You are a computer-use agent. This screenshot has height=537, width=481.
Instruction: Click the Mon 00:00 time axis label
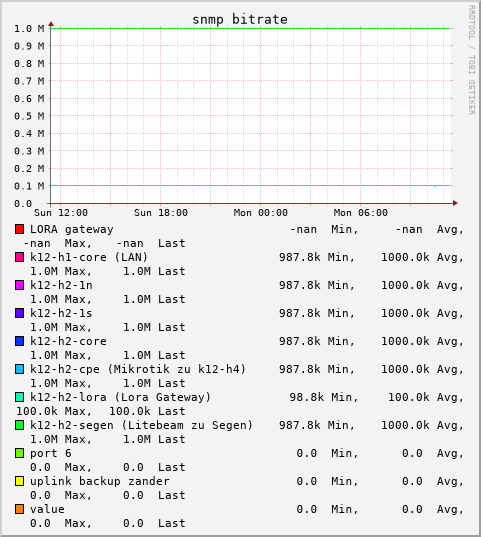(261, 213)
